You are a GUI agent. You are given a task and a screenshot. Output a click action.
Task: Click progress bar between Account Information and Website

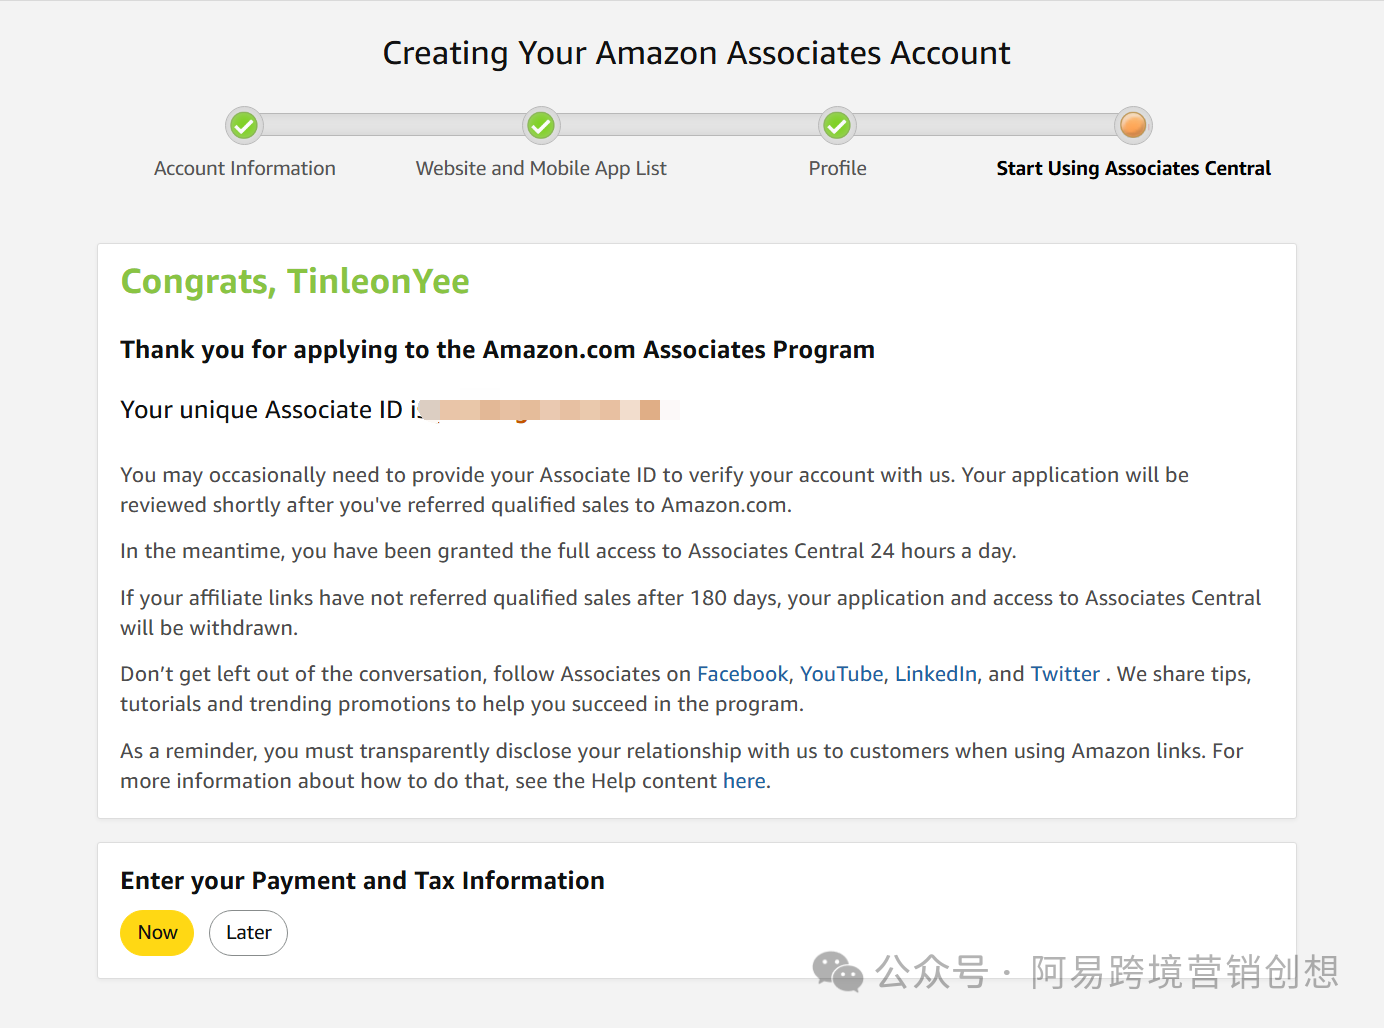click(x=392, y=126)
